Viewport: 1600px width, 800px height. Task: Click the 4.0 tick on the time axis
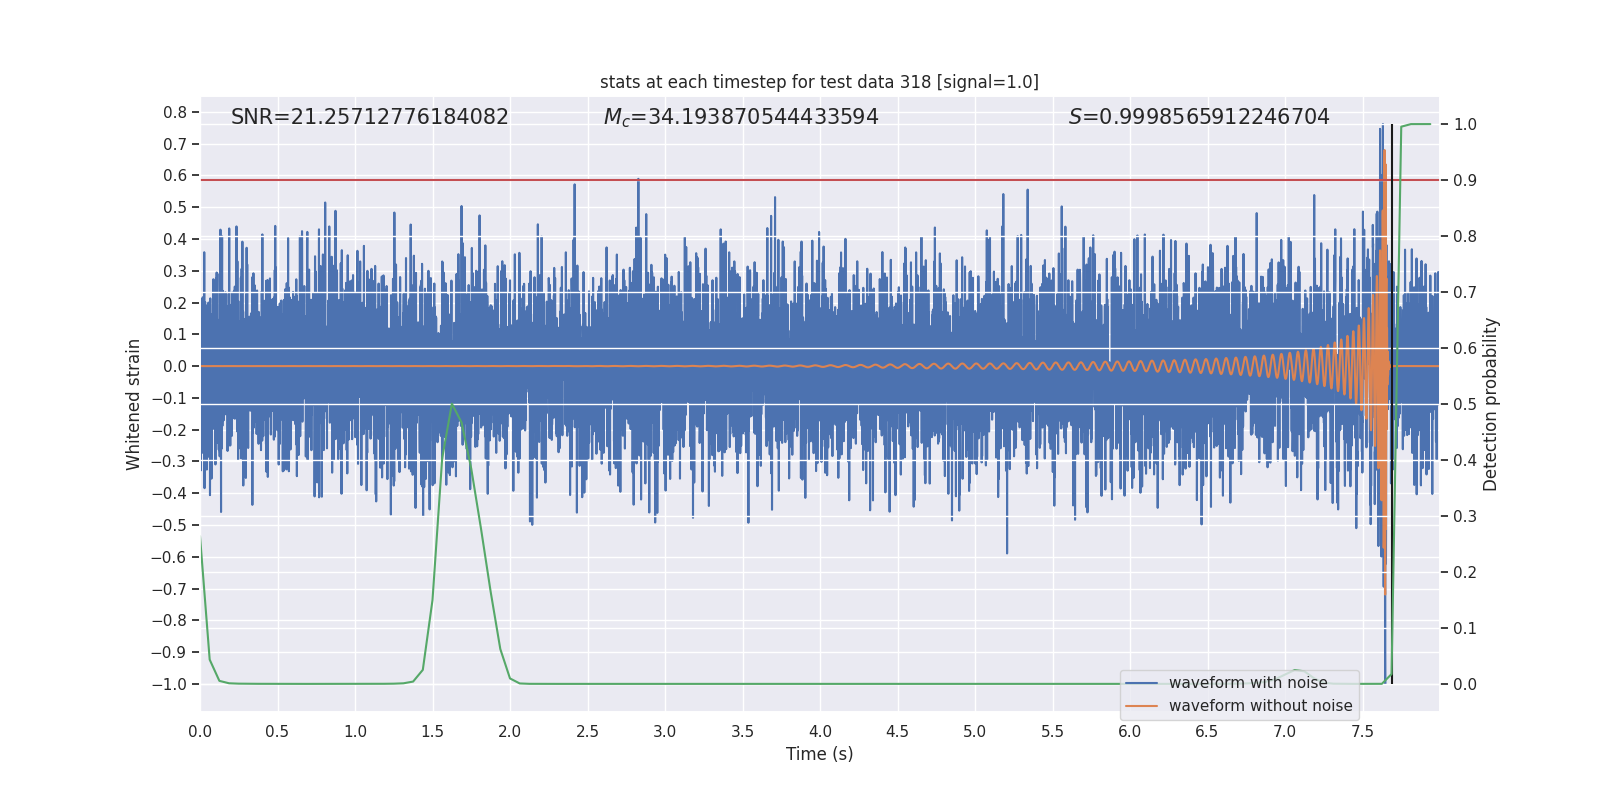[820, 731]
